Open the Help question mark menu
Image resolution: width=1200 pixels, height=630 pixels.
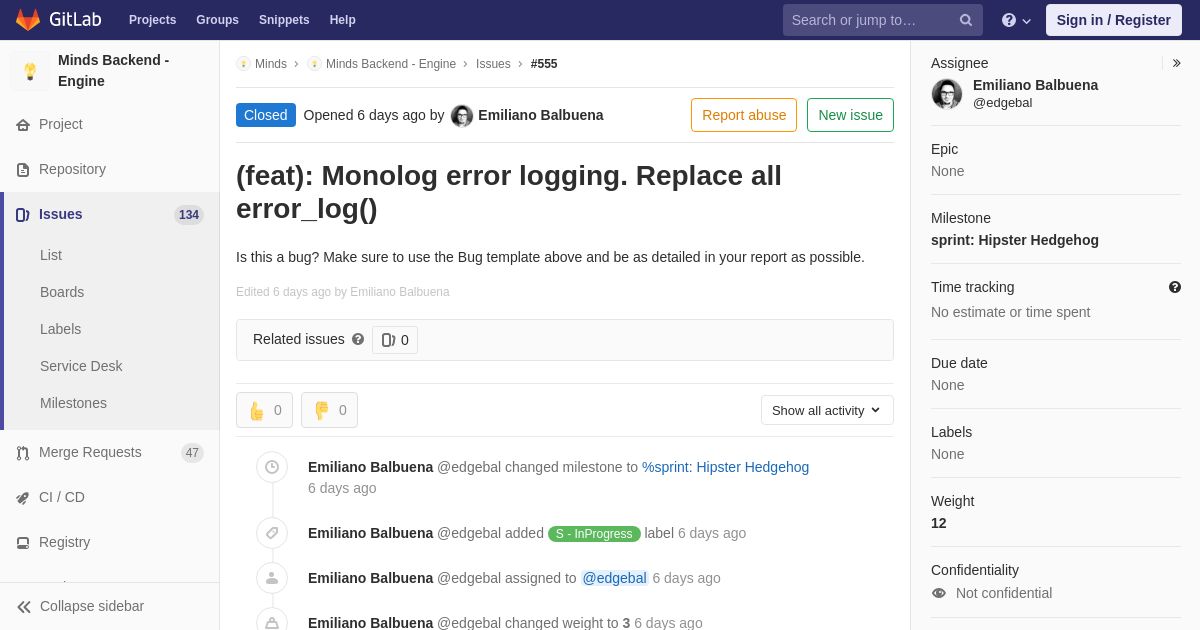click(1016, 20)
